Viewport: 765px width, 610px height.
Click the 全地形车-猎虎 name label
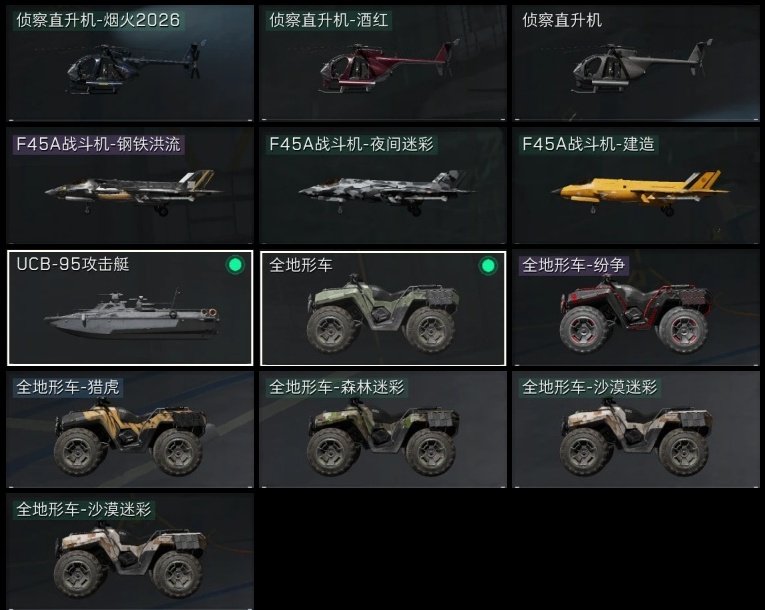[68, 387]
